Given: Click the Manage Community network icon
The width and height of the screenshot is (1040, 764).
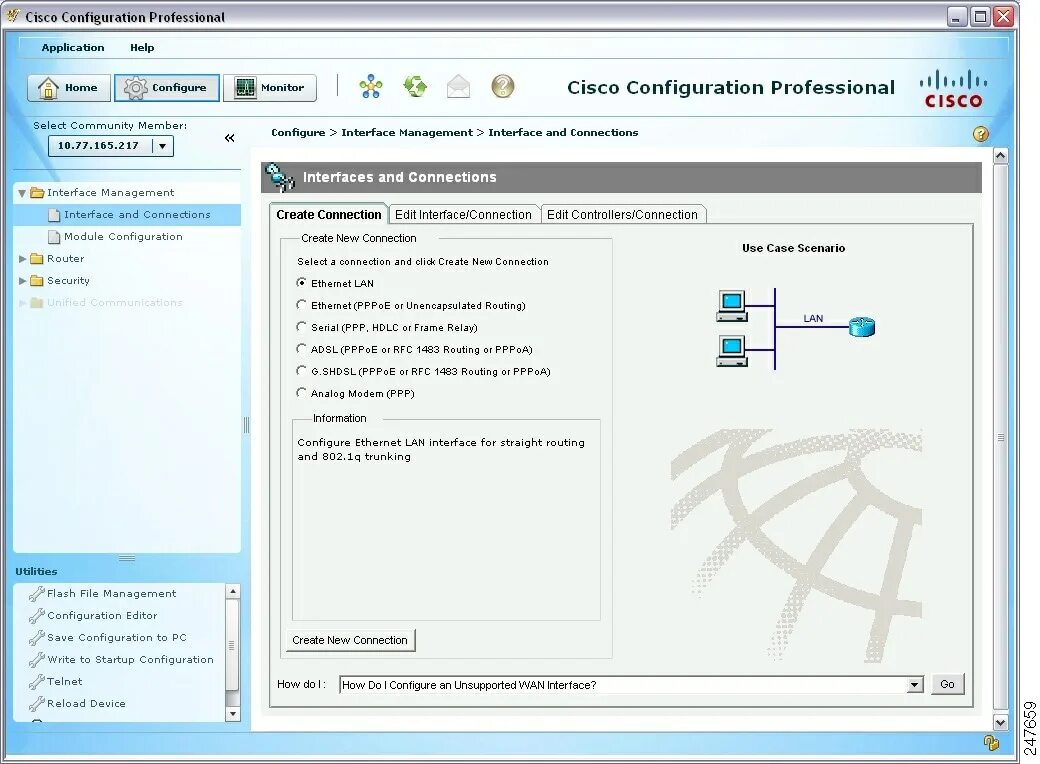Looking at the screenshot, I should coord(371,87).
